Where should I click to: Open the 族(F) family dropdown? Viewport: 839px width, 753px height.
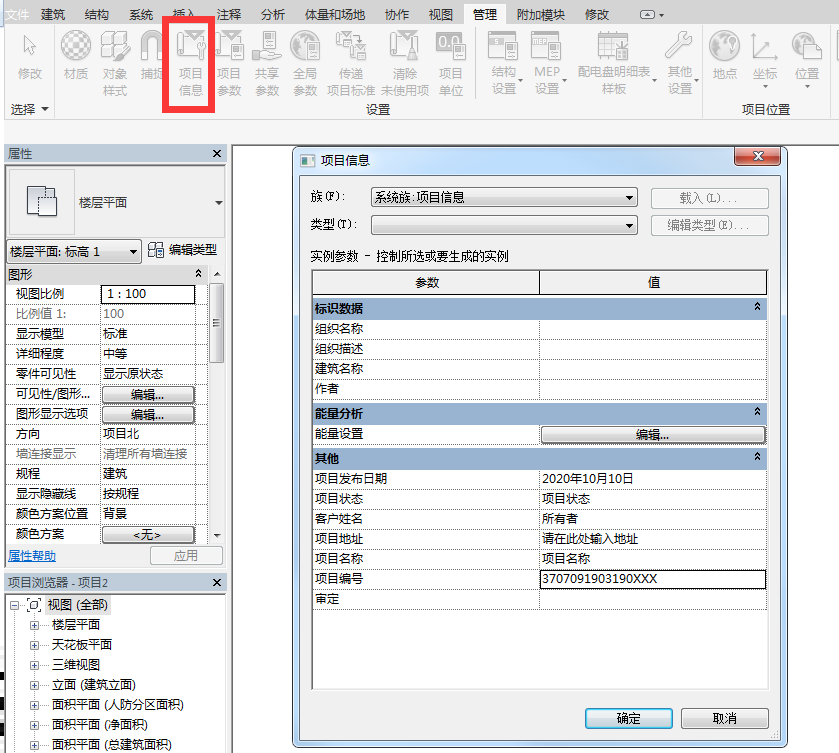tap(504, 197)
